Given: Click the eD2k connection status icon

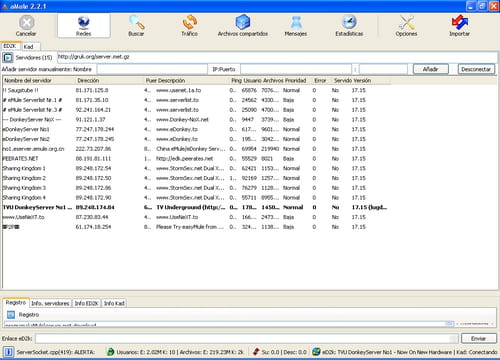Looking at the screenshot, I should pyautogui.click(x=316, y=352).
